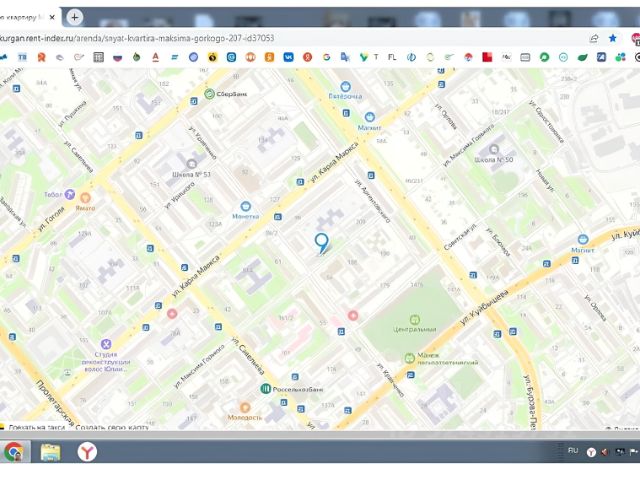Click the blue location pin on map
This screenshot has width=640, height=480.
click(x=322, y=243)
